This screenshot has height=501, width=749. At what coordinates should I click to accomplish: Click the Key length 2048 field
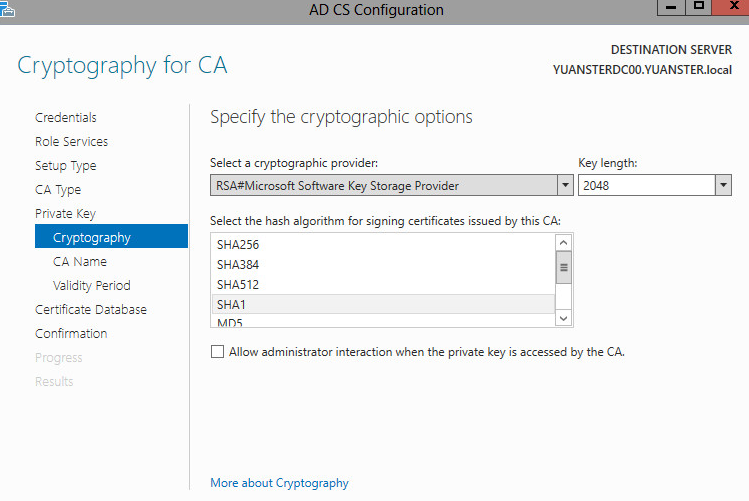click(x=647, y=185)
